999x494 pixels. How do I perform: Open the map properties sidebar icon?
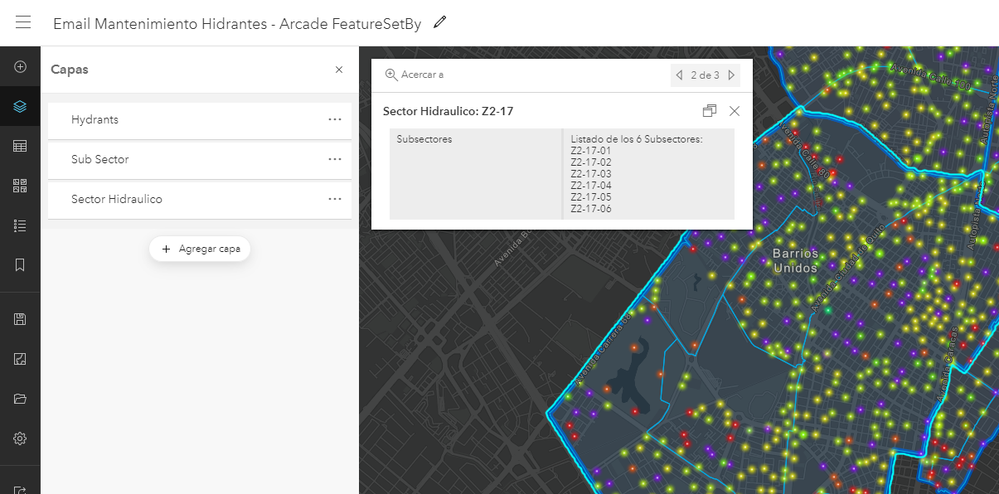(20, 359)
